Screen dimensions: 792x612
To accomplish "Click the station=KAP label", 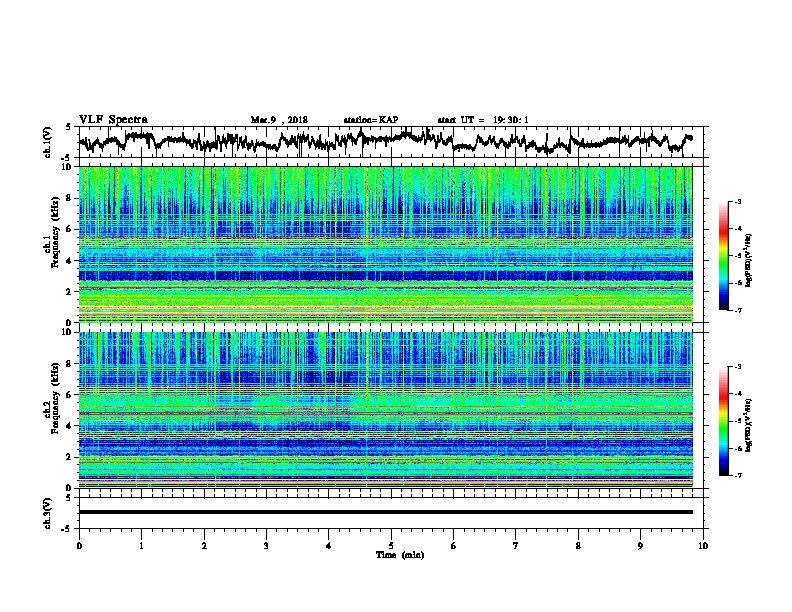I will point(371,120).
